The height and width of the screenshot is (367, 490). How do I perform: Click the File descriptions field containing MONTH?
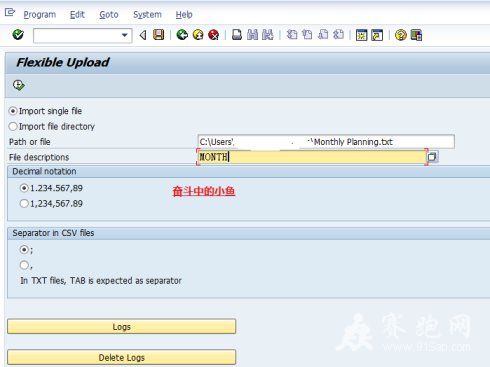click(x=311, y=157)
